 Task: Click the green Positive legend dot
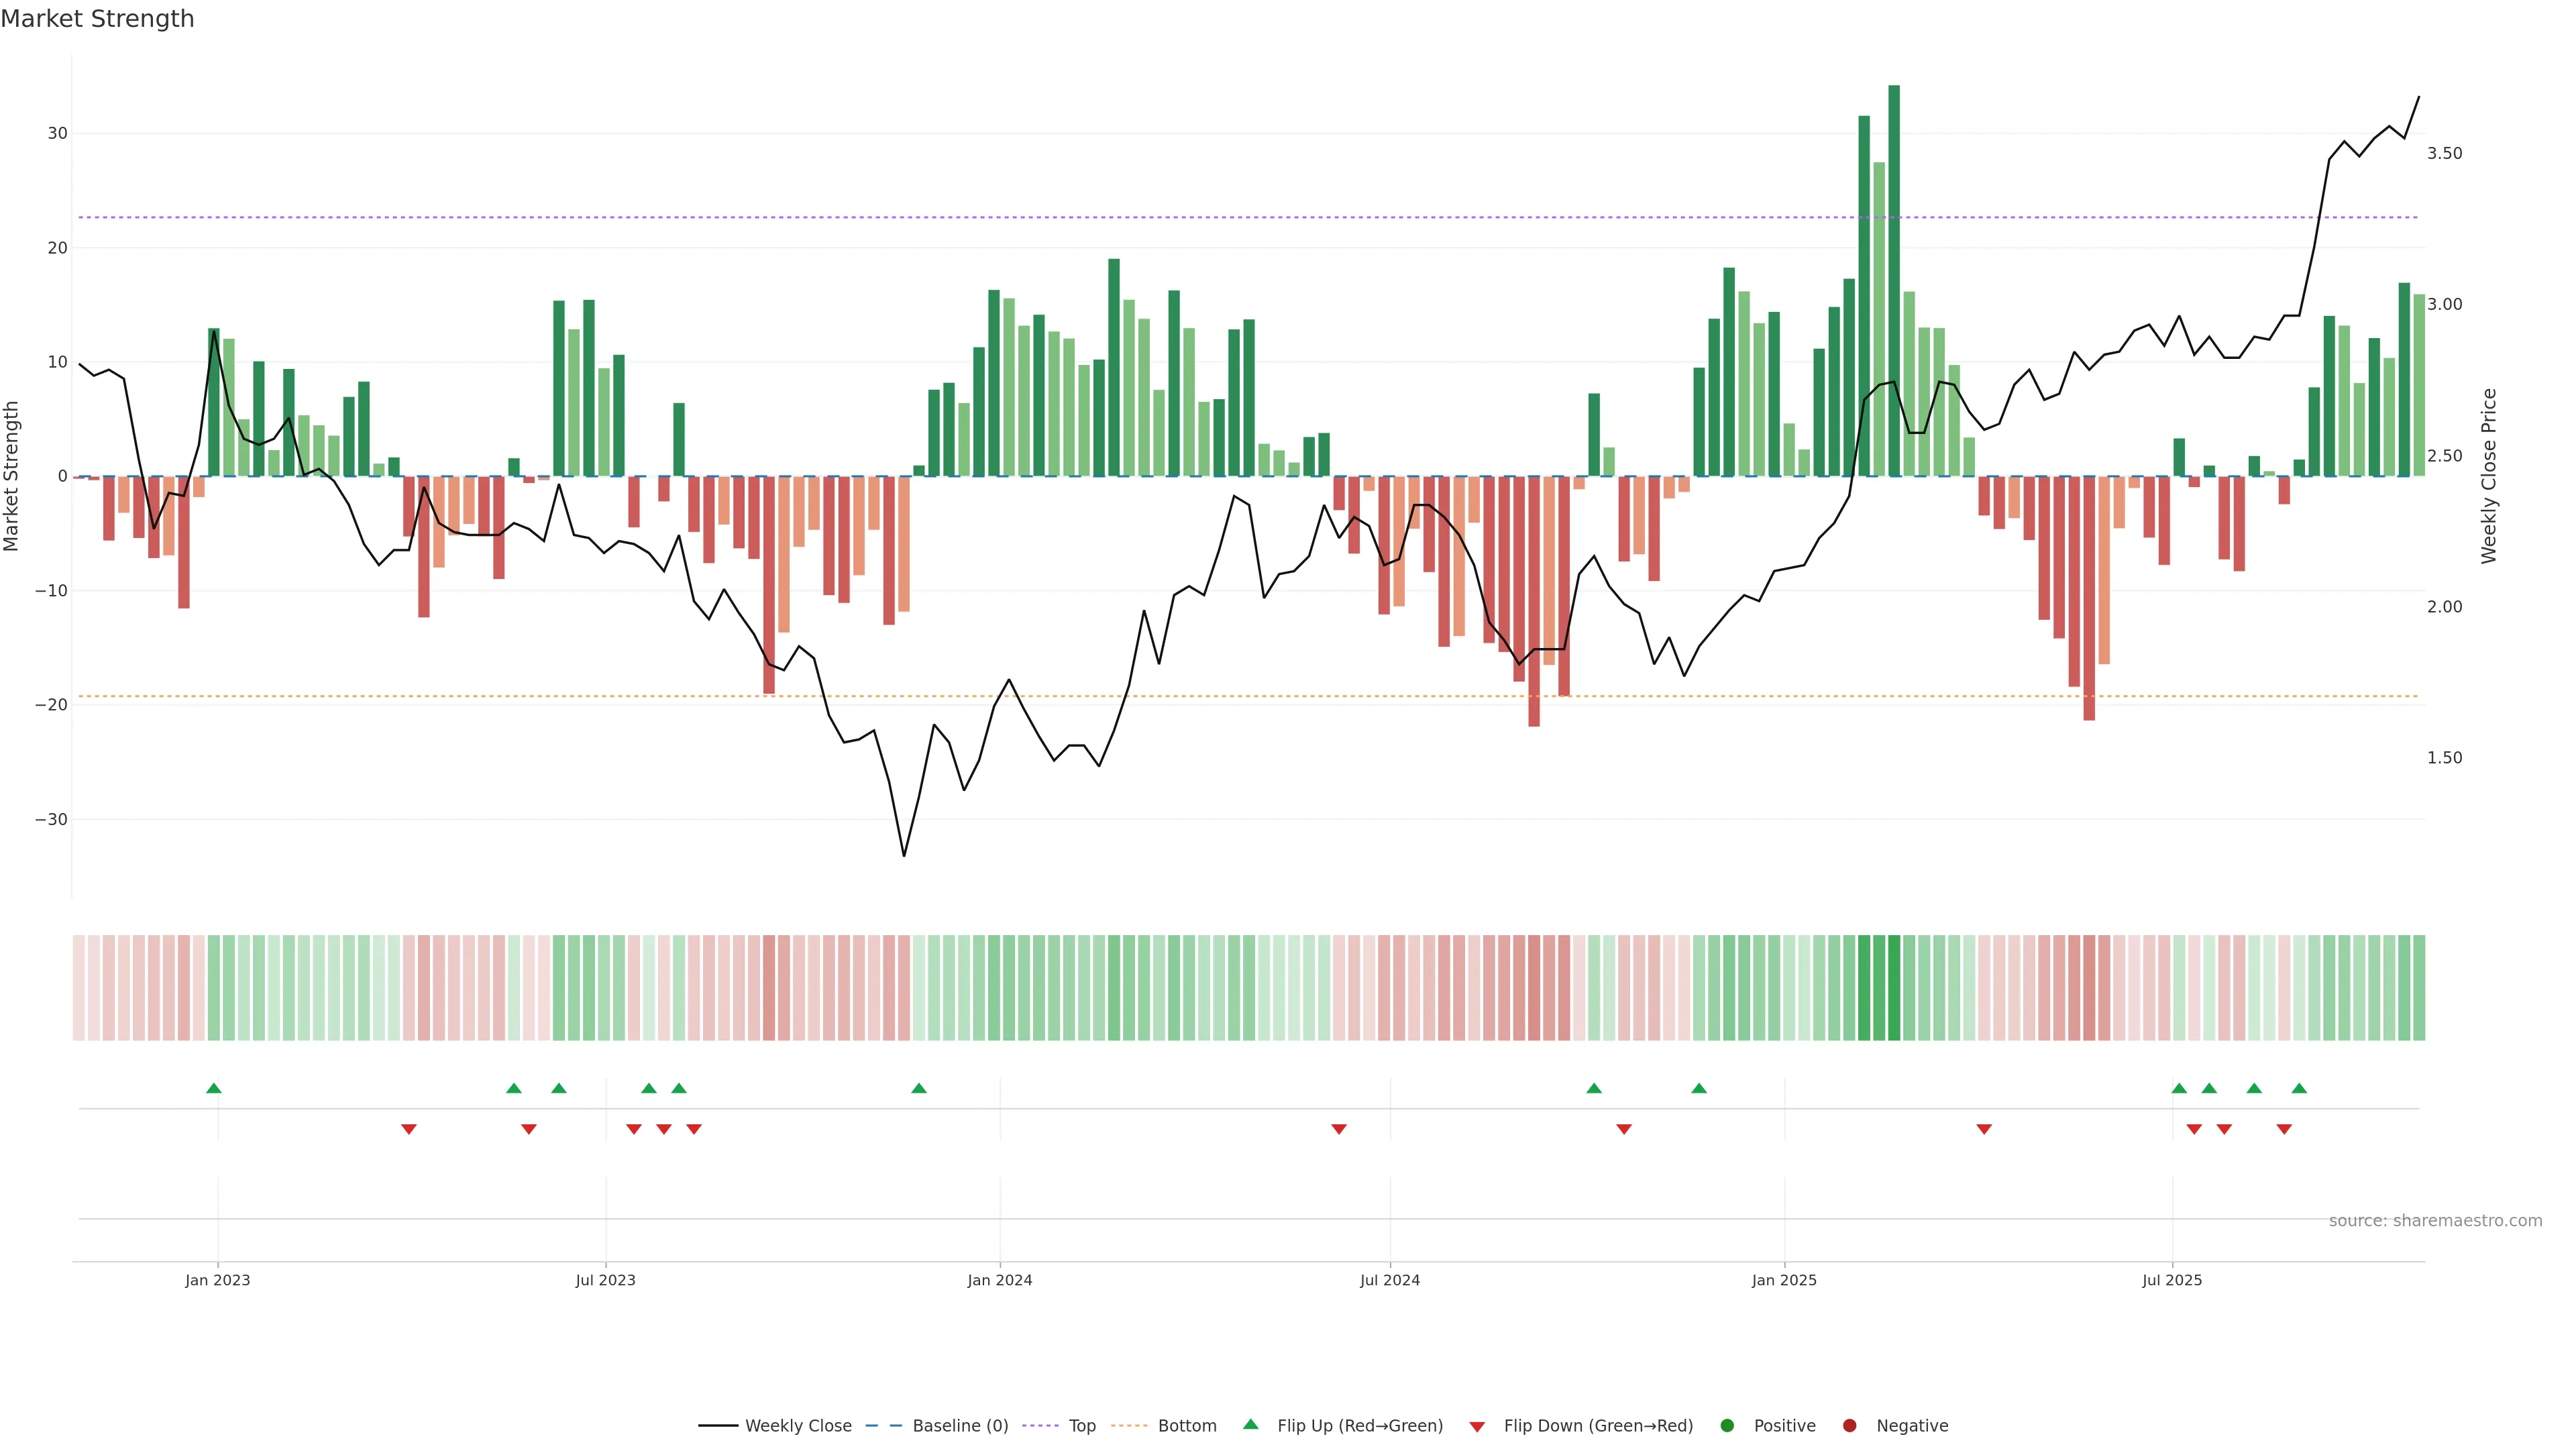(x=1727, y=1426)
